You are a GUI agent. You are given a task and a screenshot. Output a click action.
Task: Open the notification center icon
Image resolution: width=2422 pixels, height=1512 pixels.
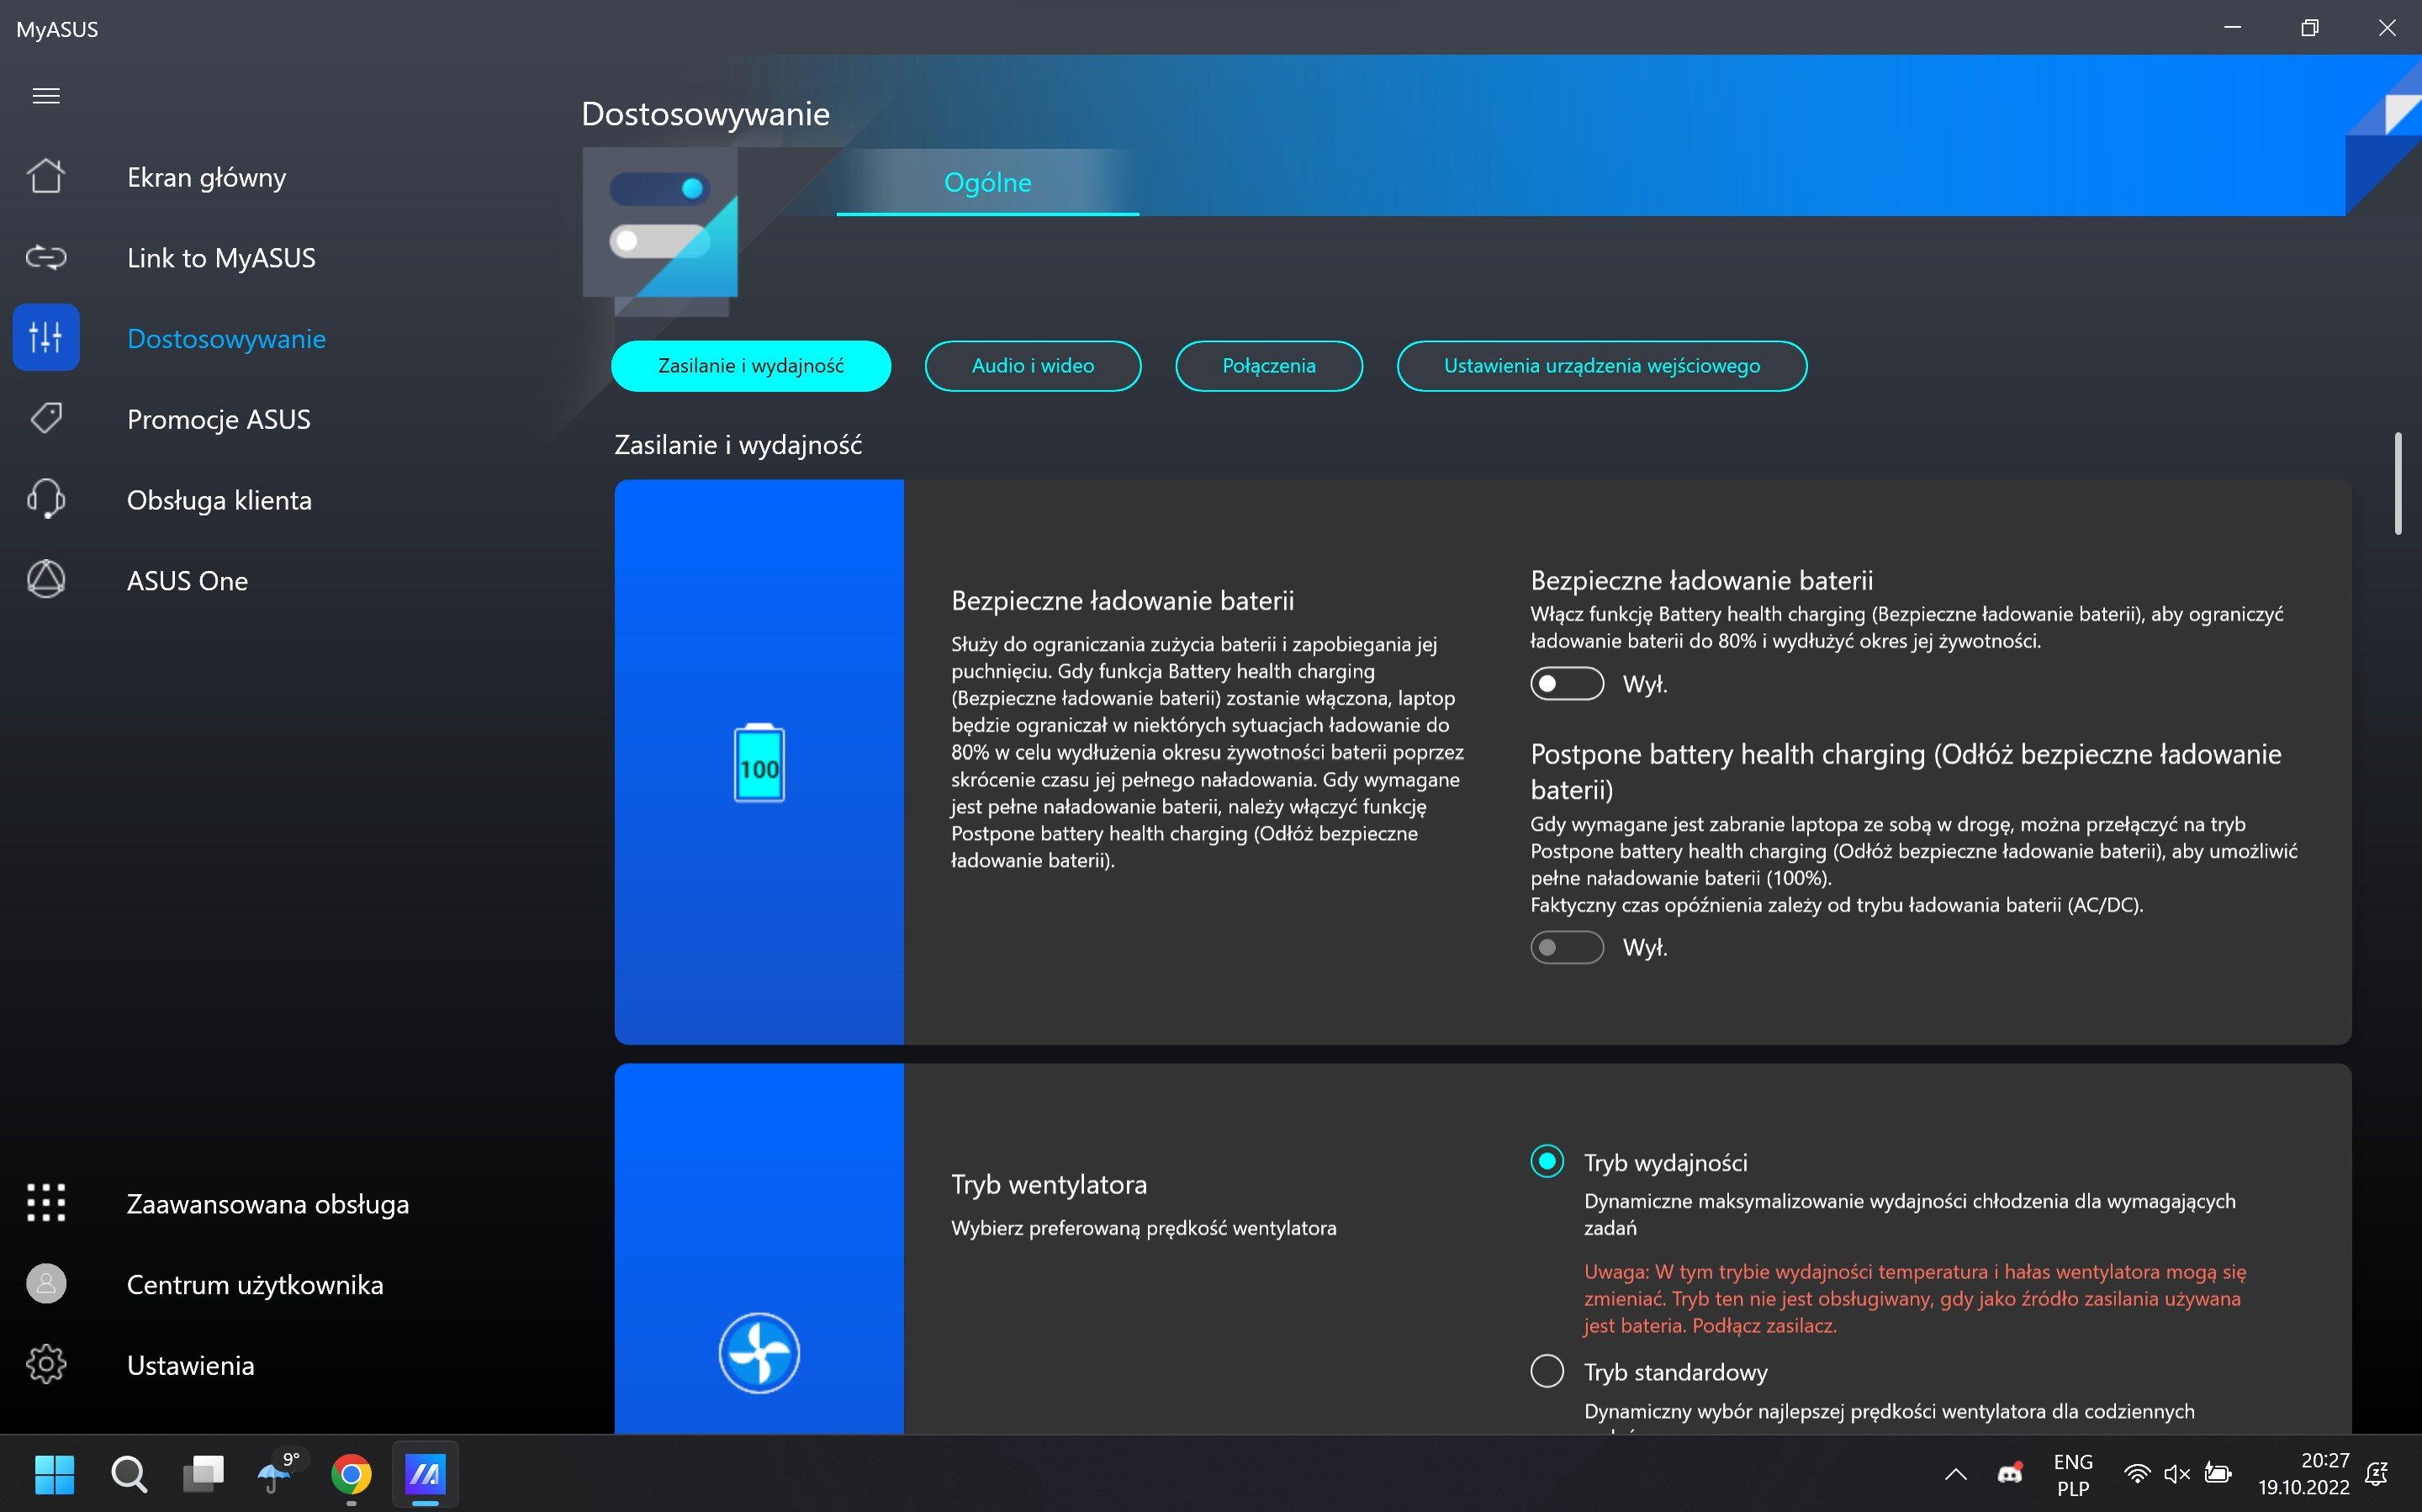pos(2377,1474)
